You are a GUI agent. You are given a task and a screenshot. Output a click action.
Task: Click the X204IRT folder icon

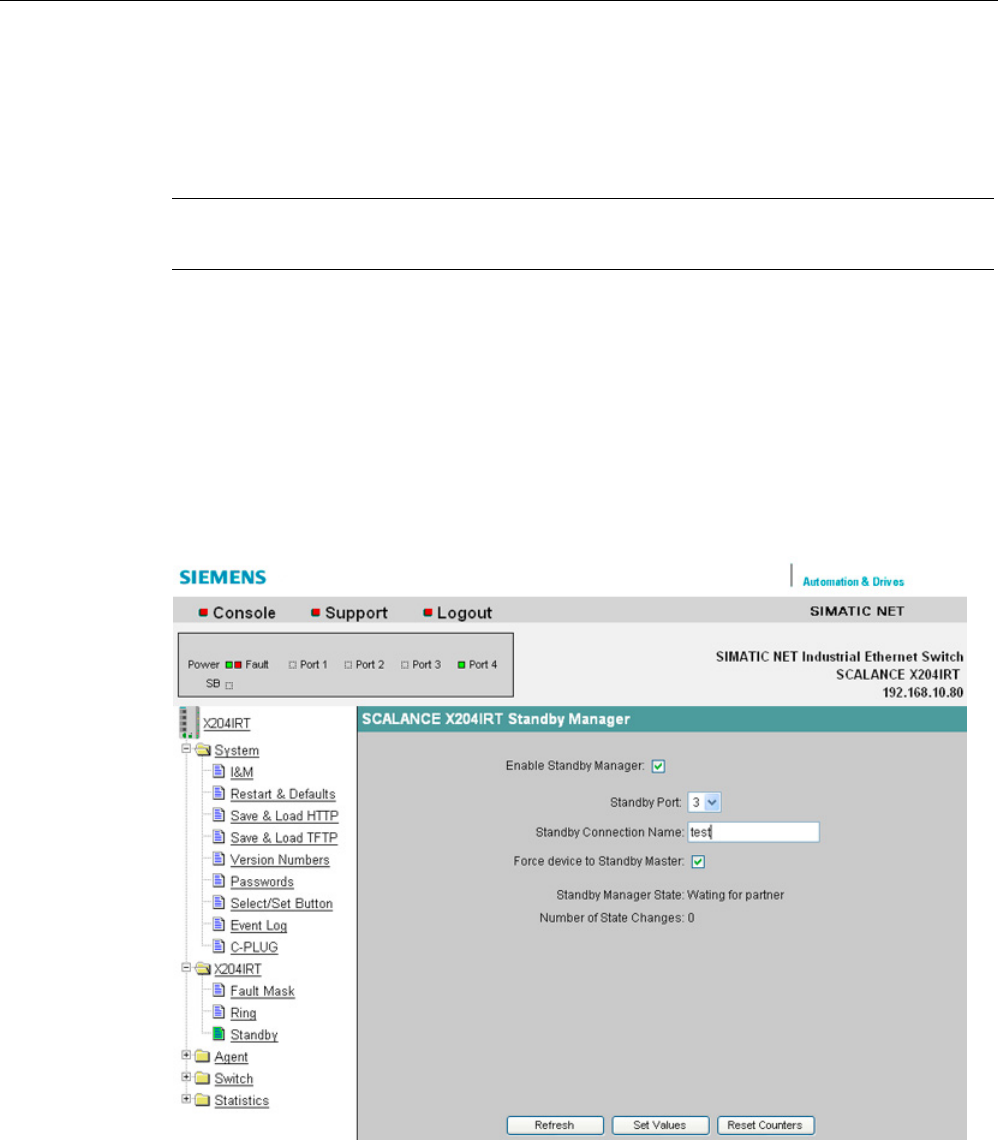[x=203, y=968]
